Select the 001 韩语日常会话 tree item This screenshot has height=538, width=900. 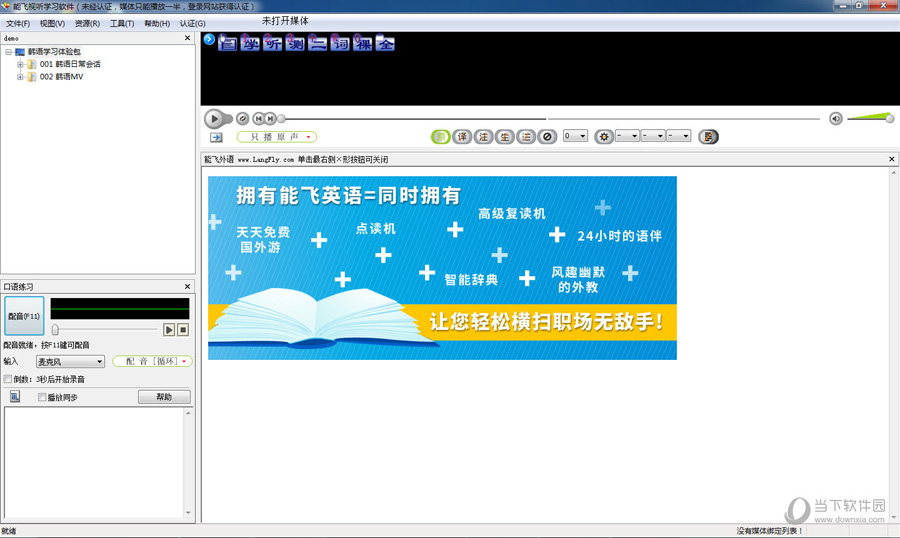coord(70,64)
